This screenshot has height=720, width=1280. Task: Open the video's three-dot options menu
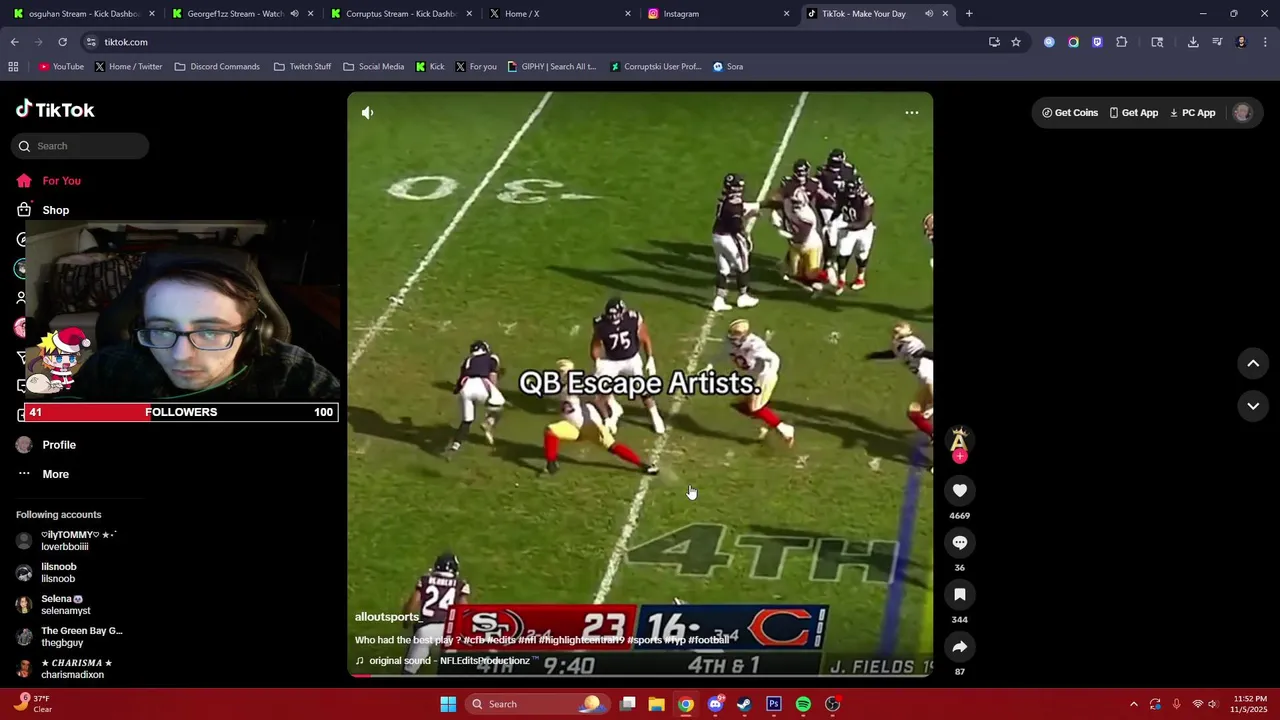[x=912, y=113]
